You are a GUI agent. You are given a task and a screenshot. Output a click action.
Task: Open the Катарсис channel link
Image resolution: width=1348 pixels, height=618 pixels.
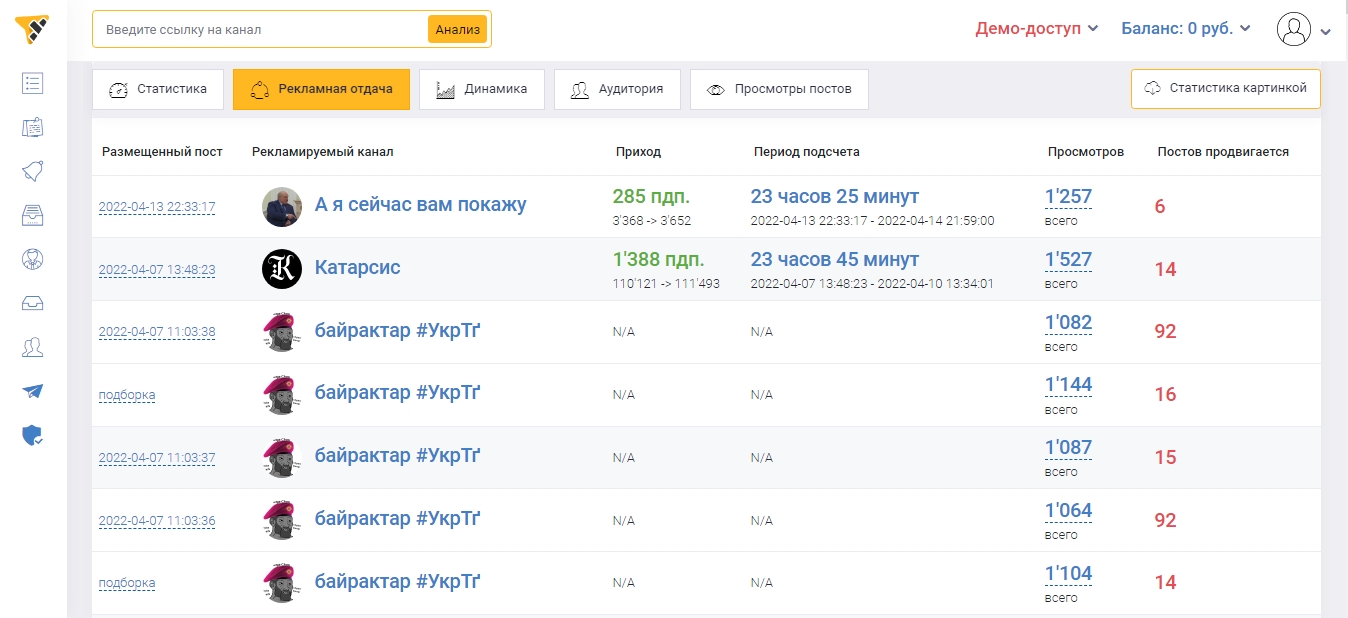pos(357,267)
